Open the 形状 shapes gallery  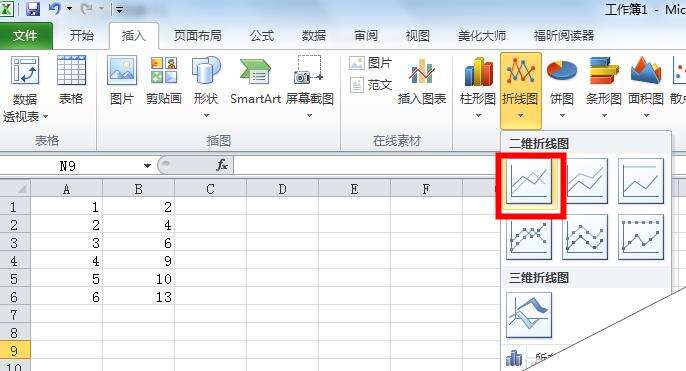(206, 80)
